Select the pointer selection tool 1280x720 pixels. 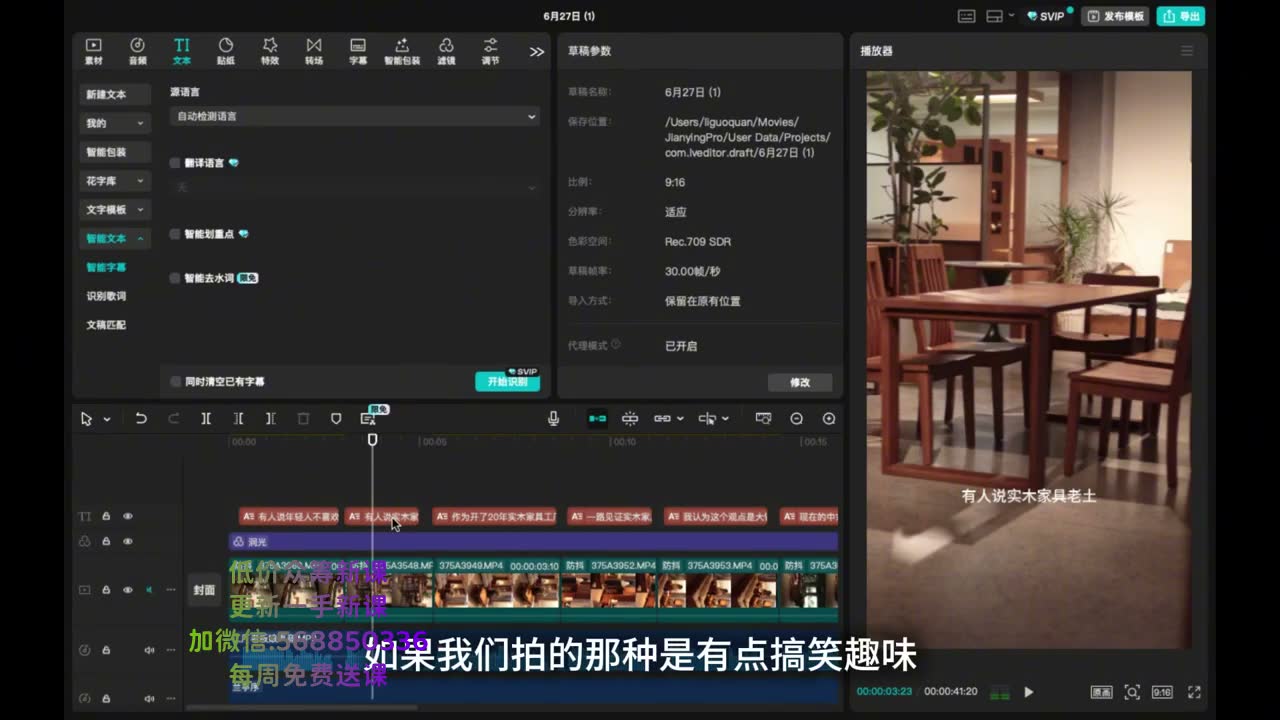86,419
